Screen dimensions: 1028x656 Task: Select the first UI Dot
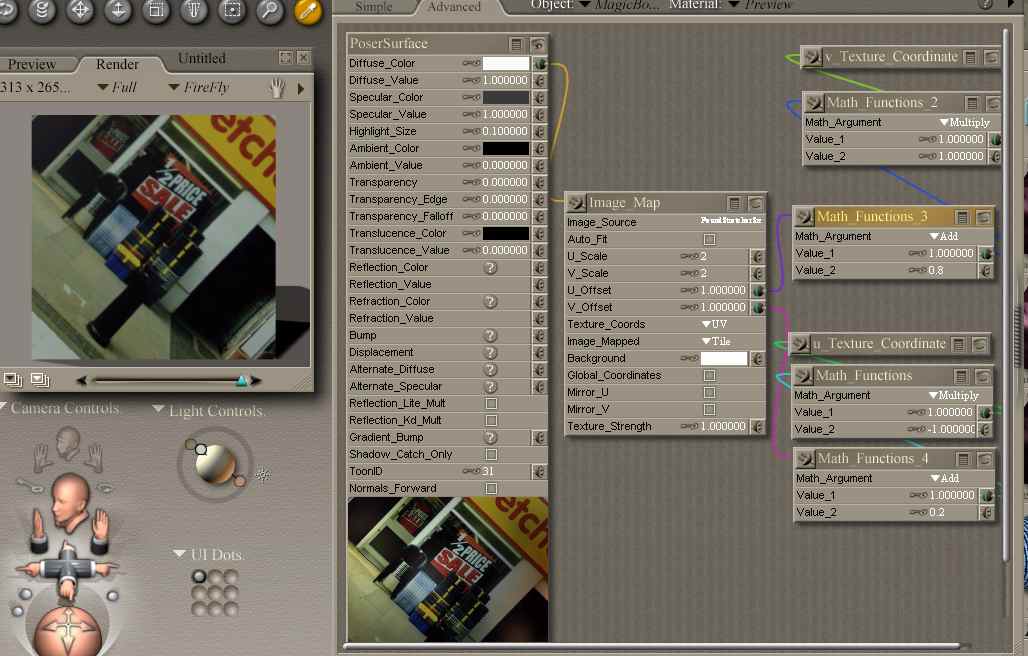coord(199,577)
